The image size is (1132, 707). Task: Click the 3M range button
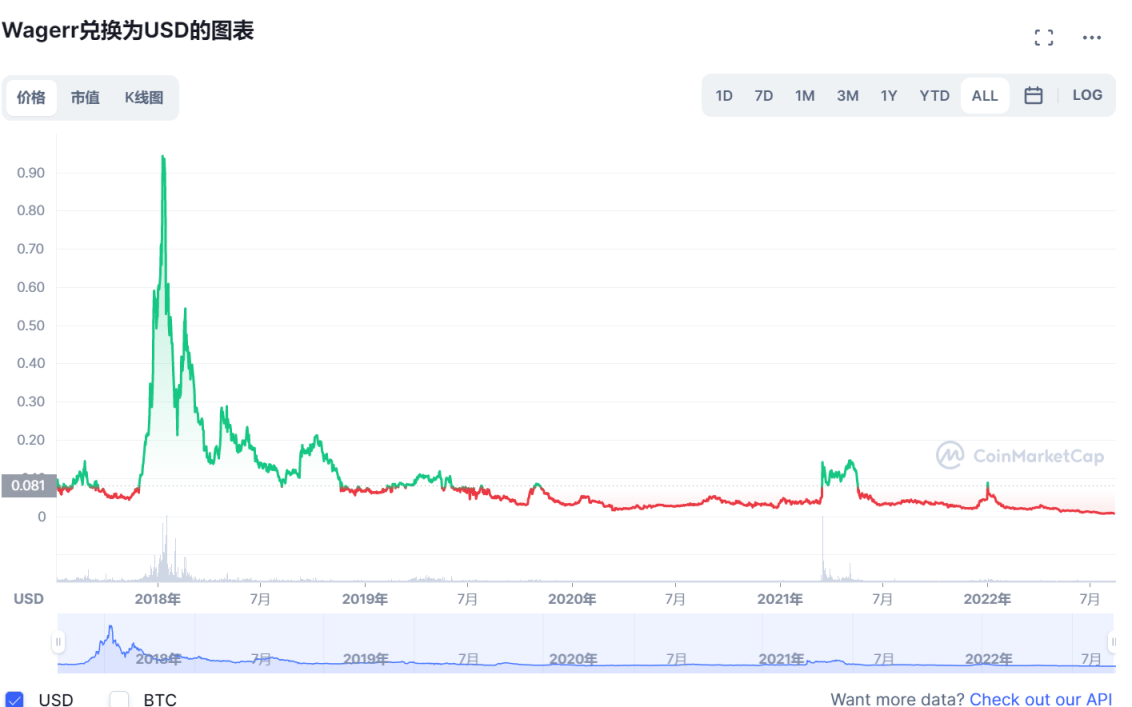[847, 95]
